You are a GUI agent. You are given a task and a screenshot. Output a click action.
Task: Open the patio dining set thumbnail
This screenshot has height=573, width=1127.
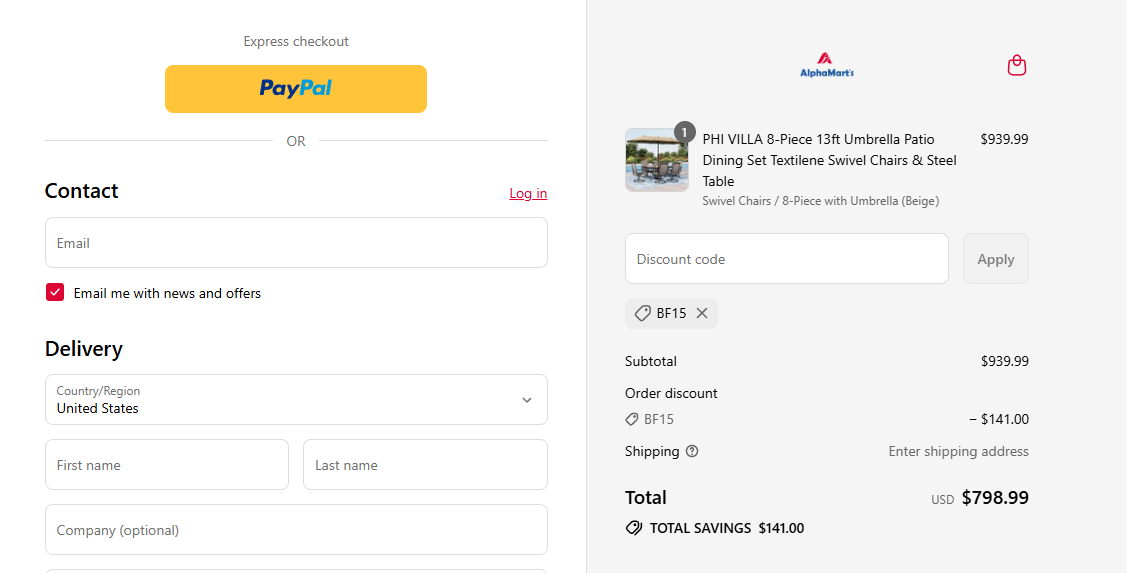pos(656,160)
